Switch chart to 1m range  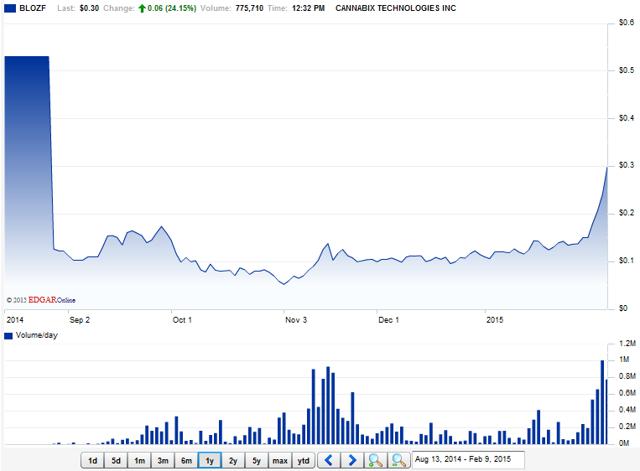tap(140, 460)
